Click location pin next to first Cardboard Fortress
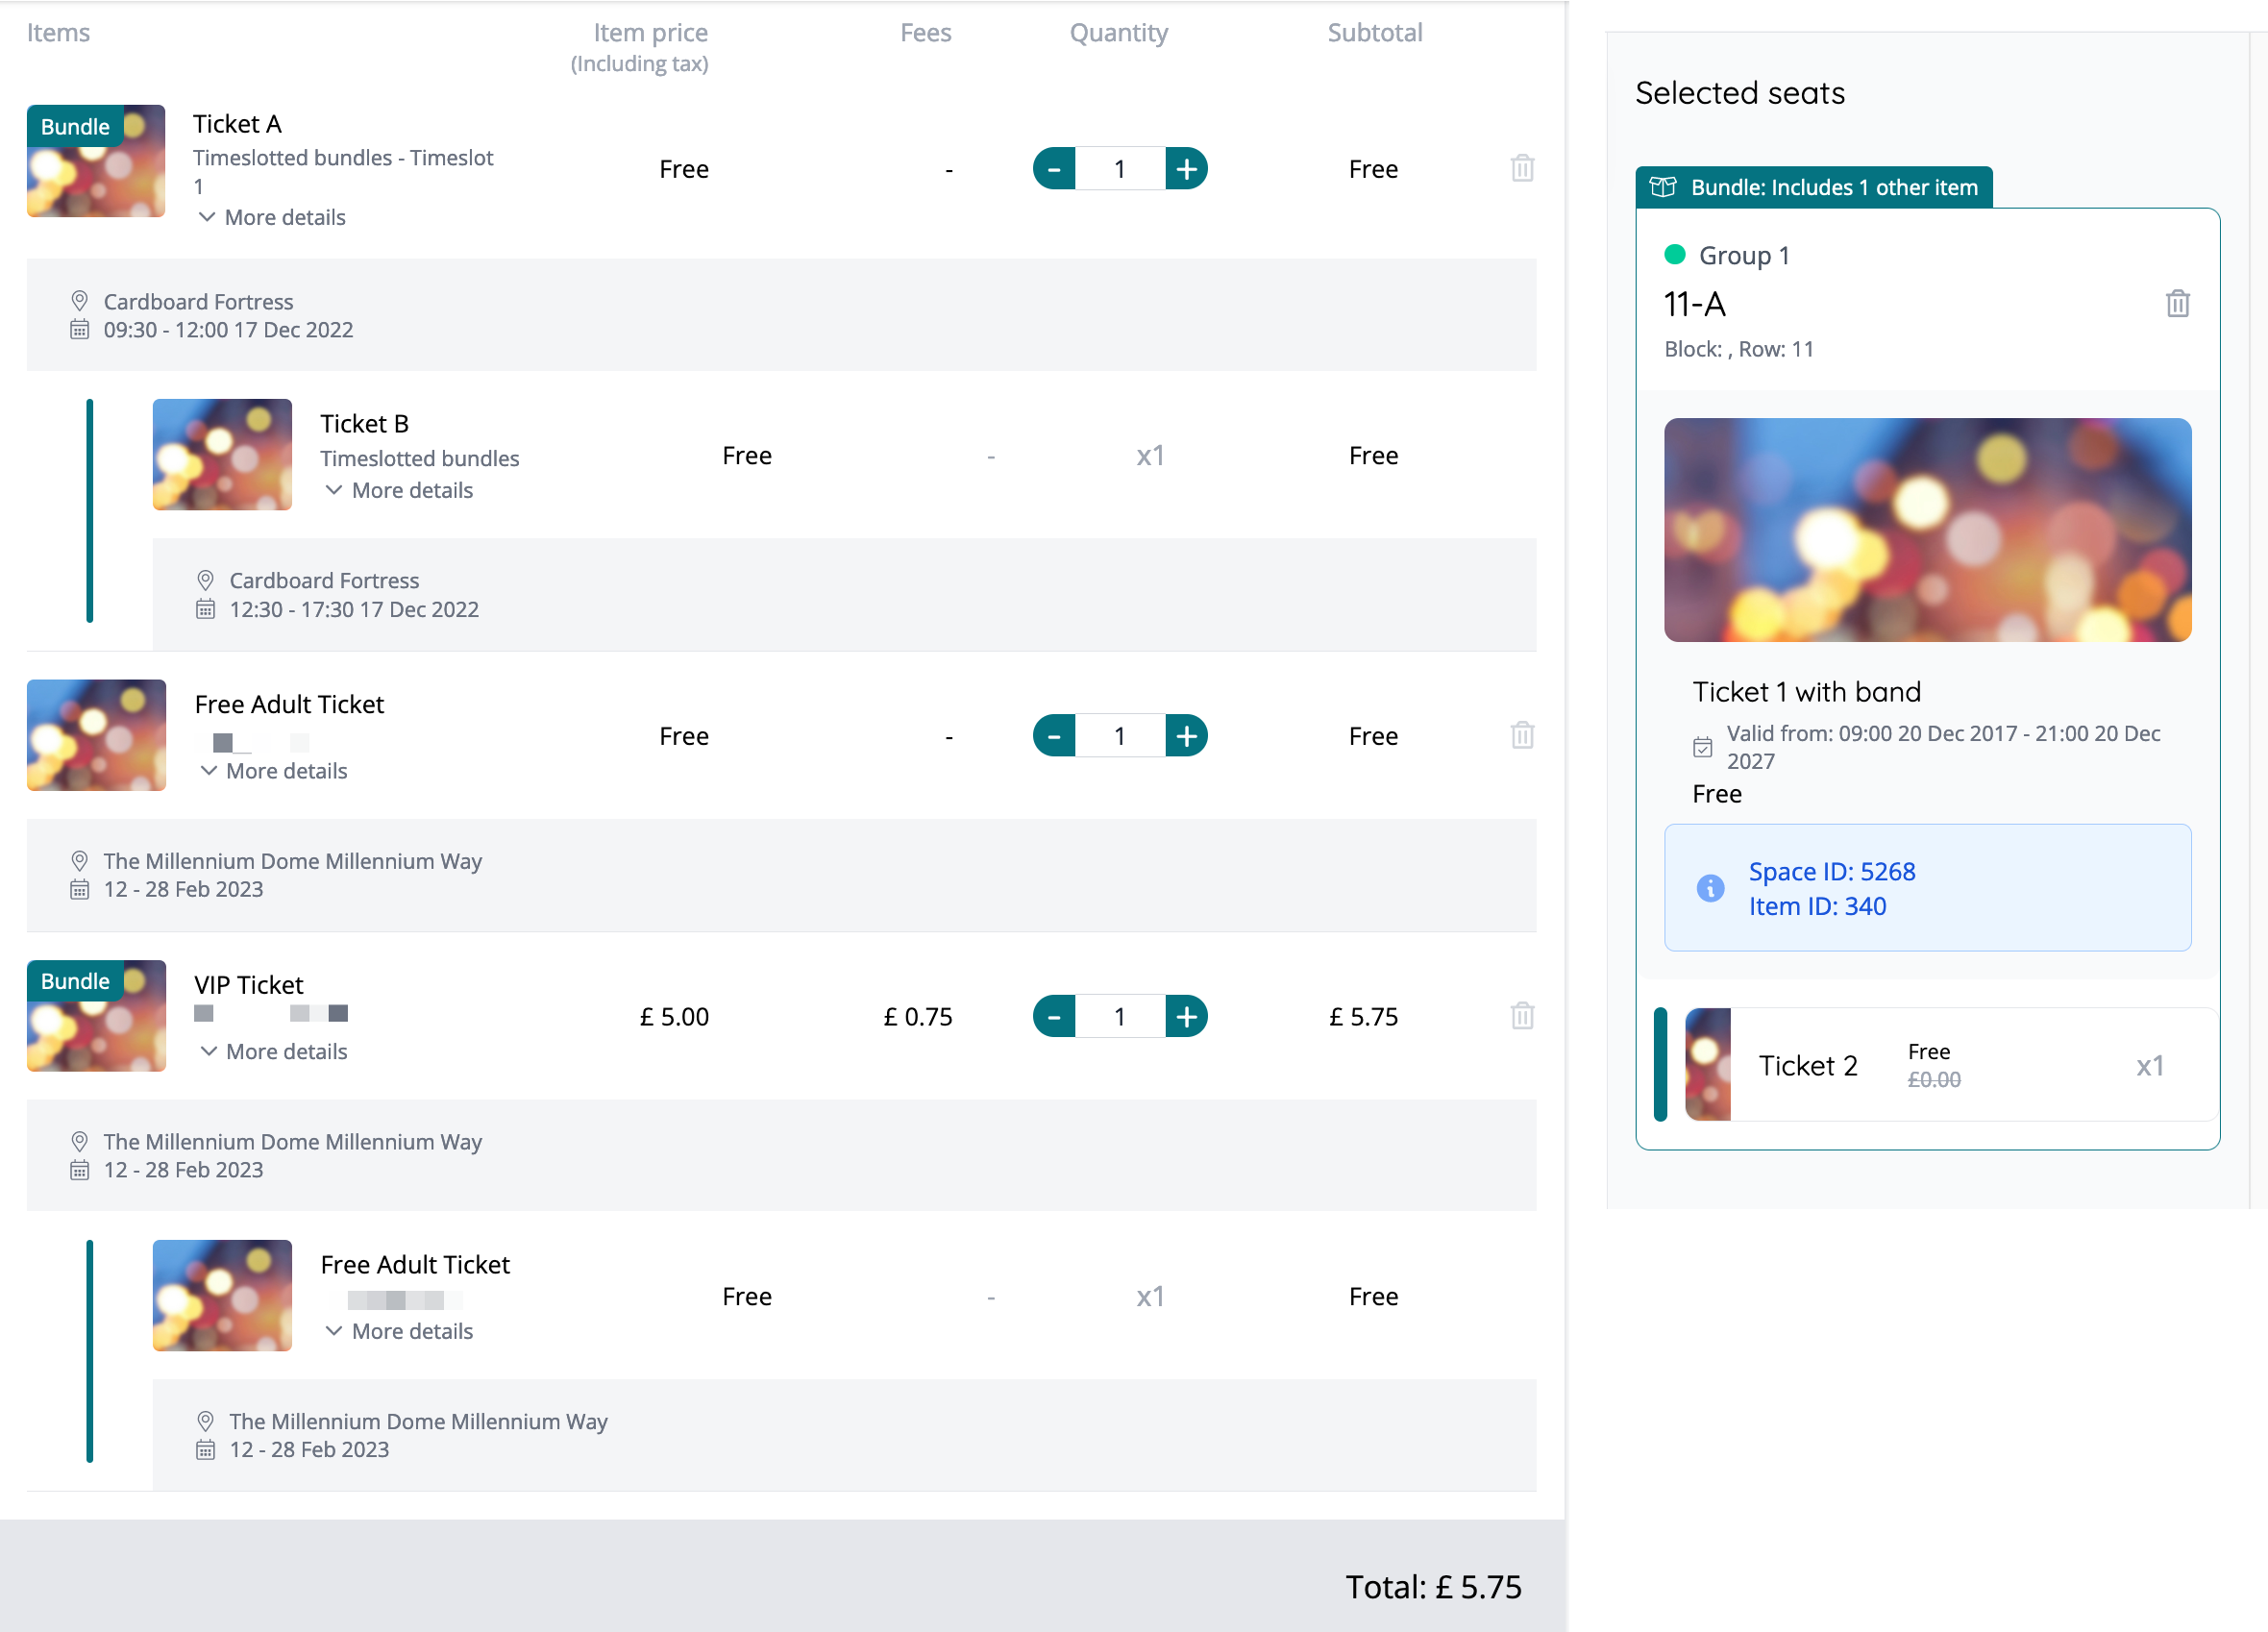The image size is (2268, 1632). 80,301
